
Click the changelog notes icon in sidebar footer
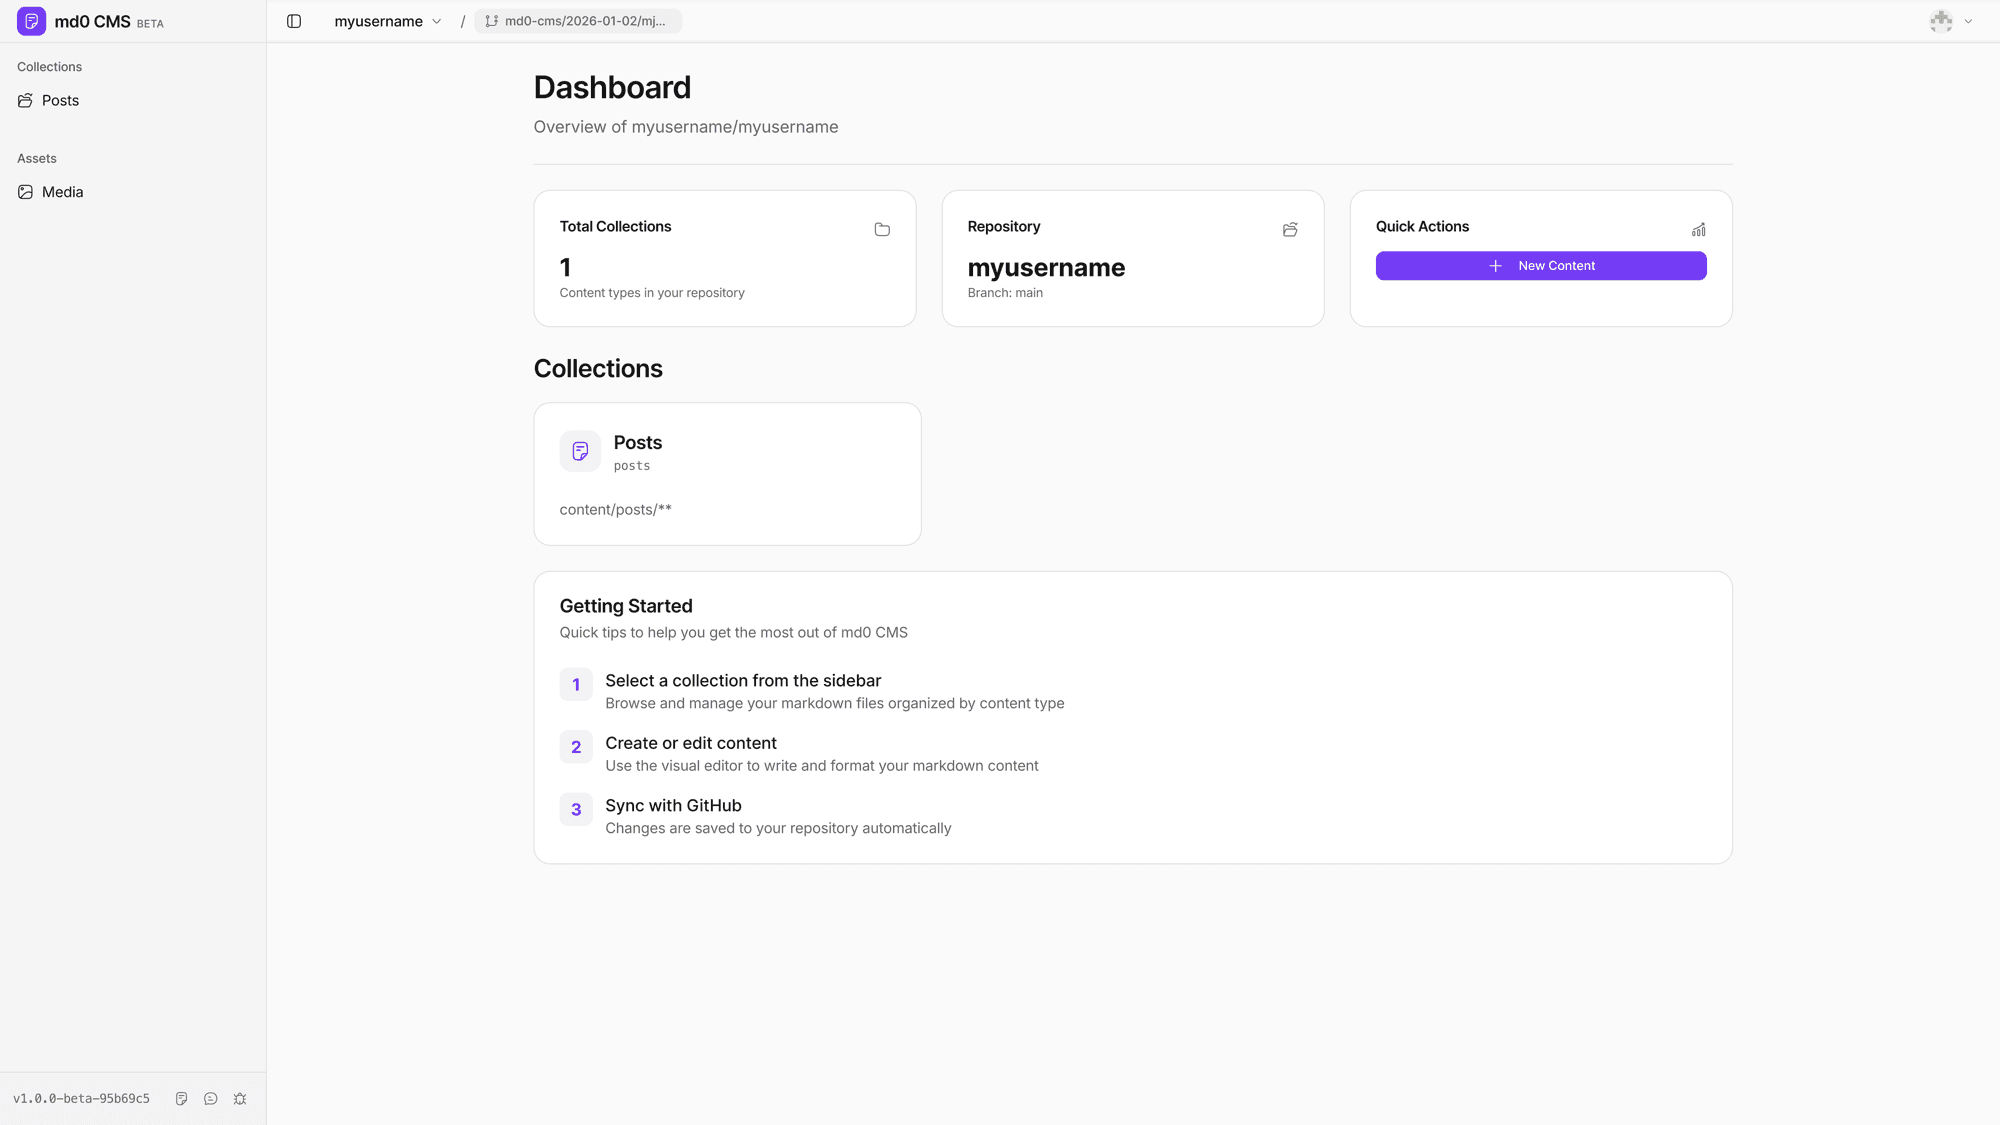click(x=181, y=1099)
